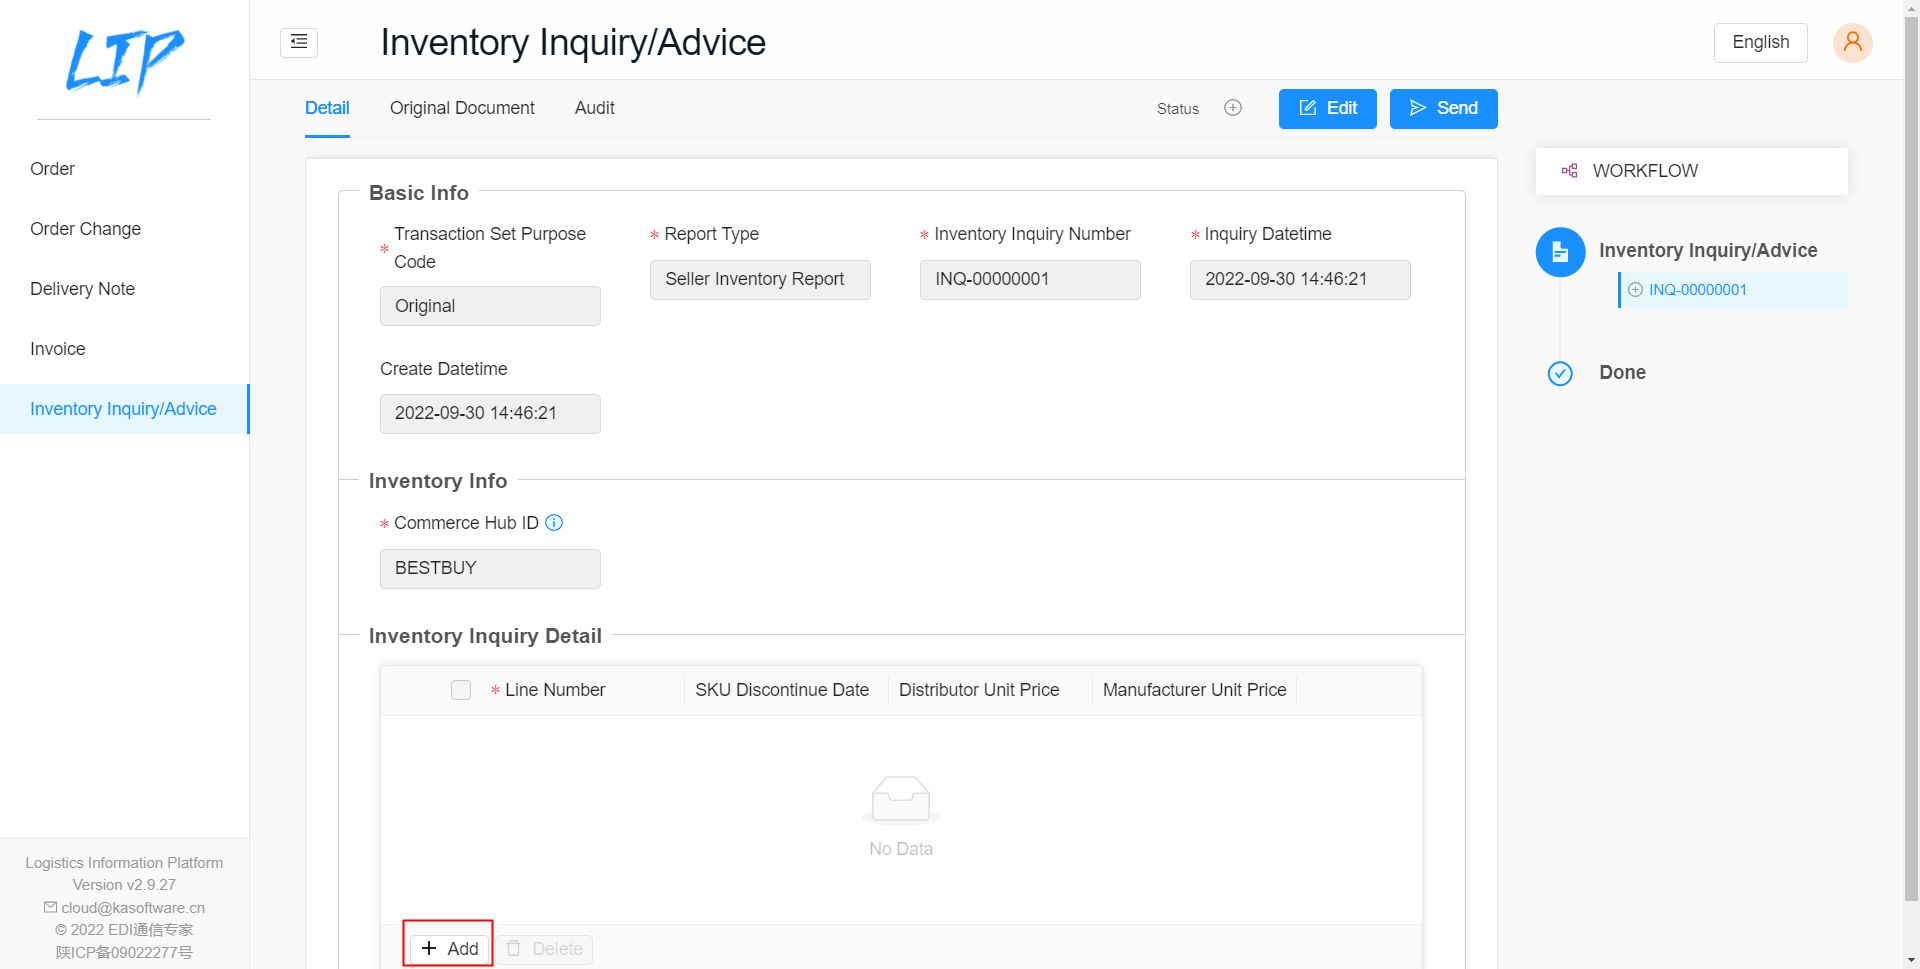Click the Edit button

click(x=1327, y=108)
